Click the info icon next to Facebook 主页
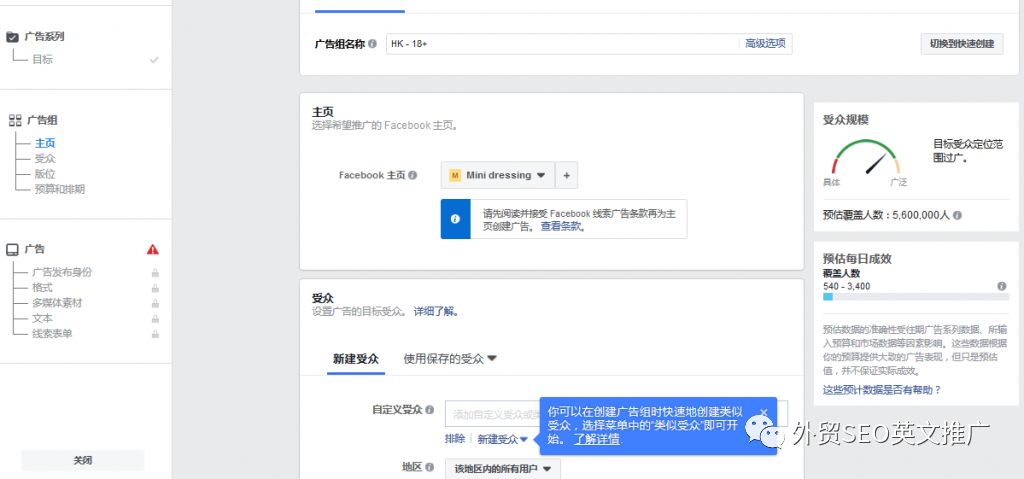This screenshot has height=479, width=1024. [x=413, y=175]
